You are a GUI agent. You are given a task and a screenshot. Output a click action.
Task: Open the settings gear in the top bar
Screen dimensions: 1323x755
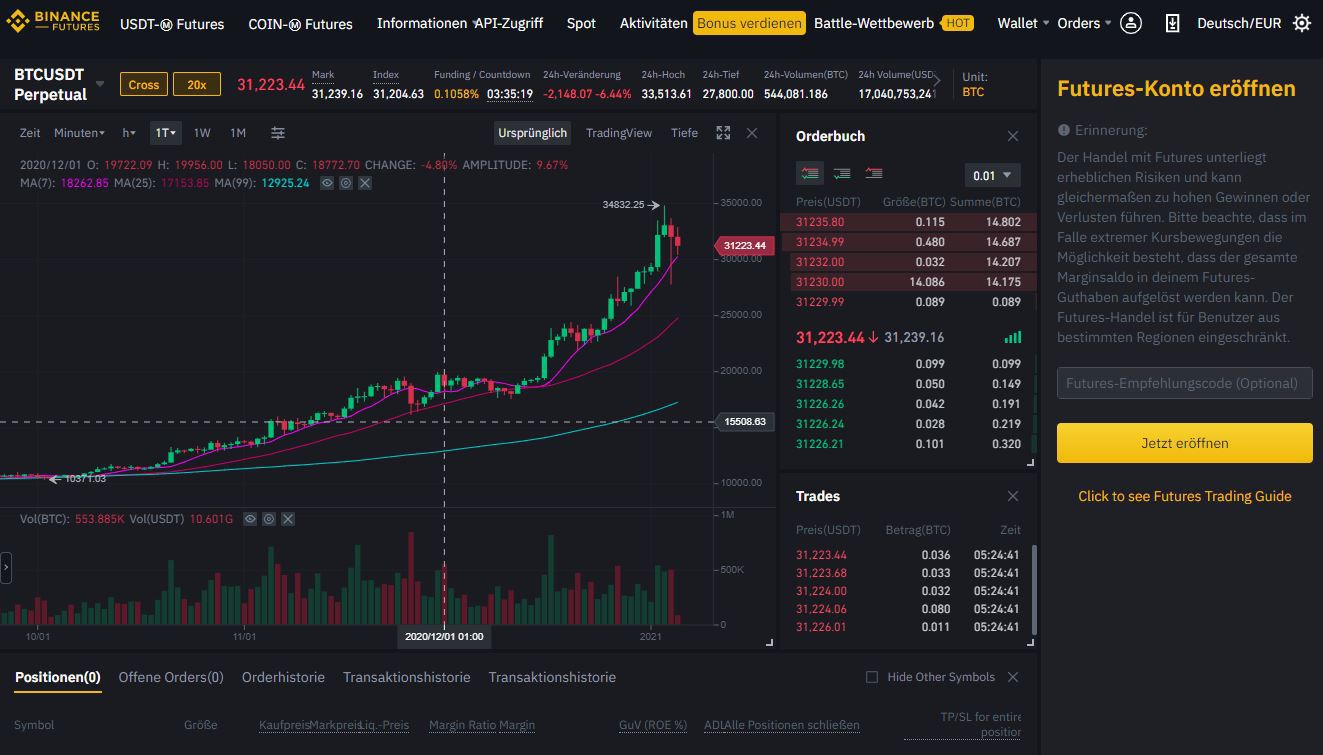coord(1300,22)
